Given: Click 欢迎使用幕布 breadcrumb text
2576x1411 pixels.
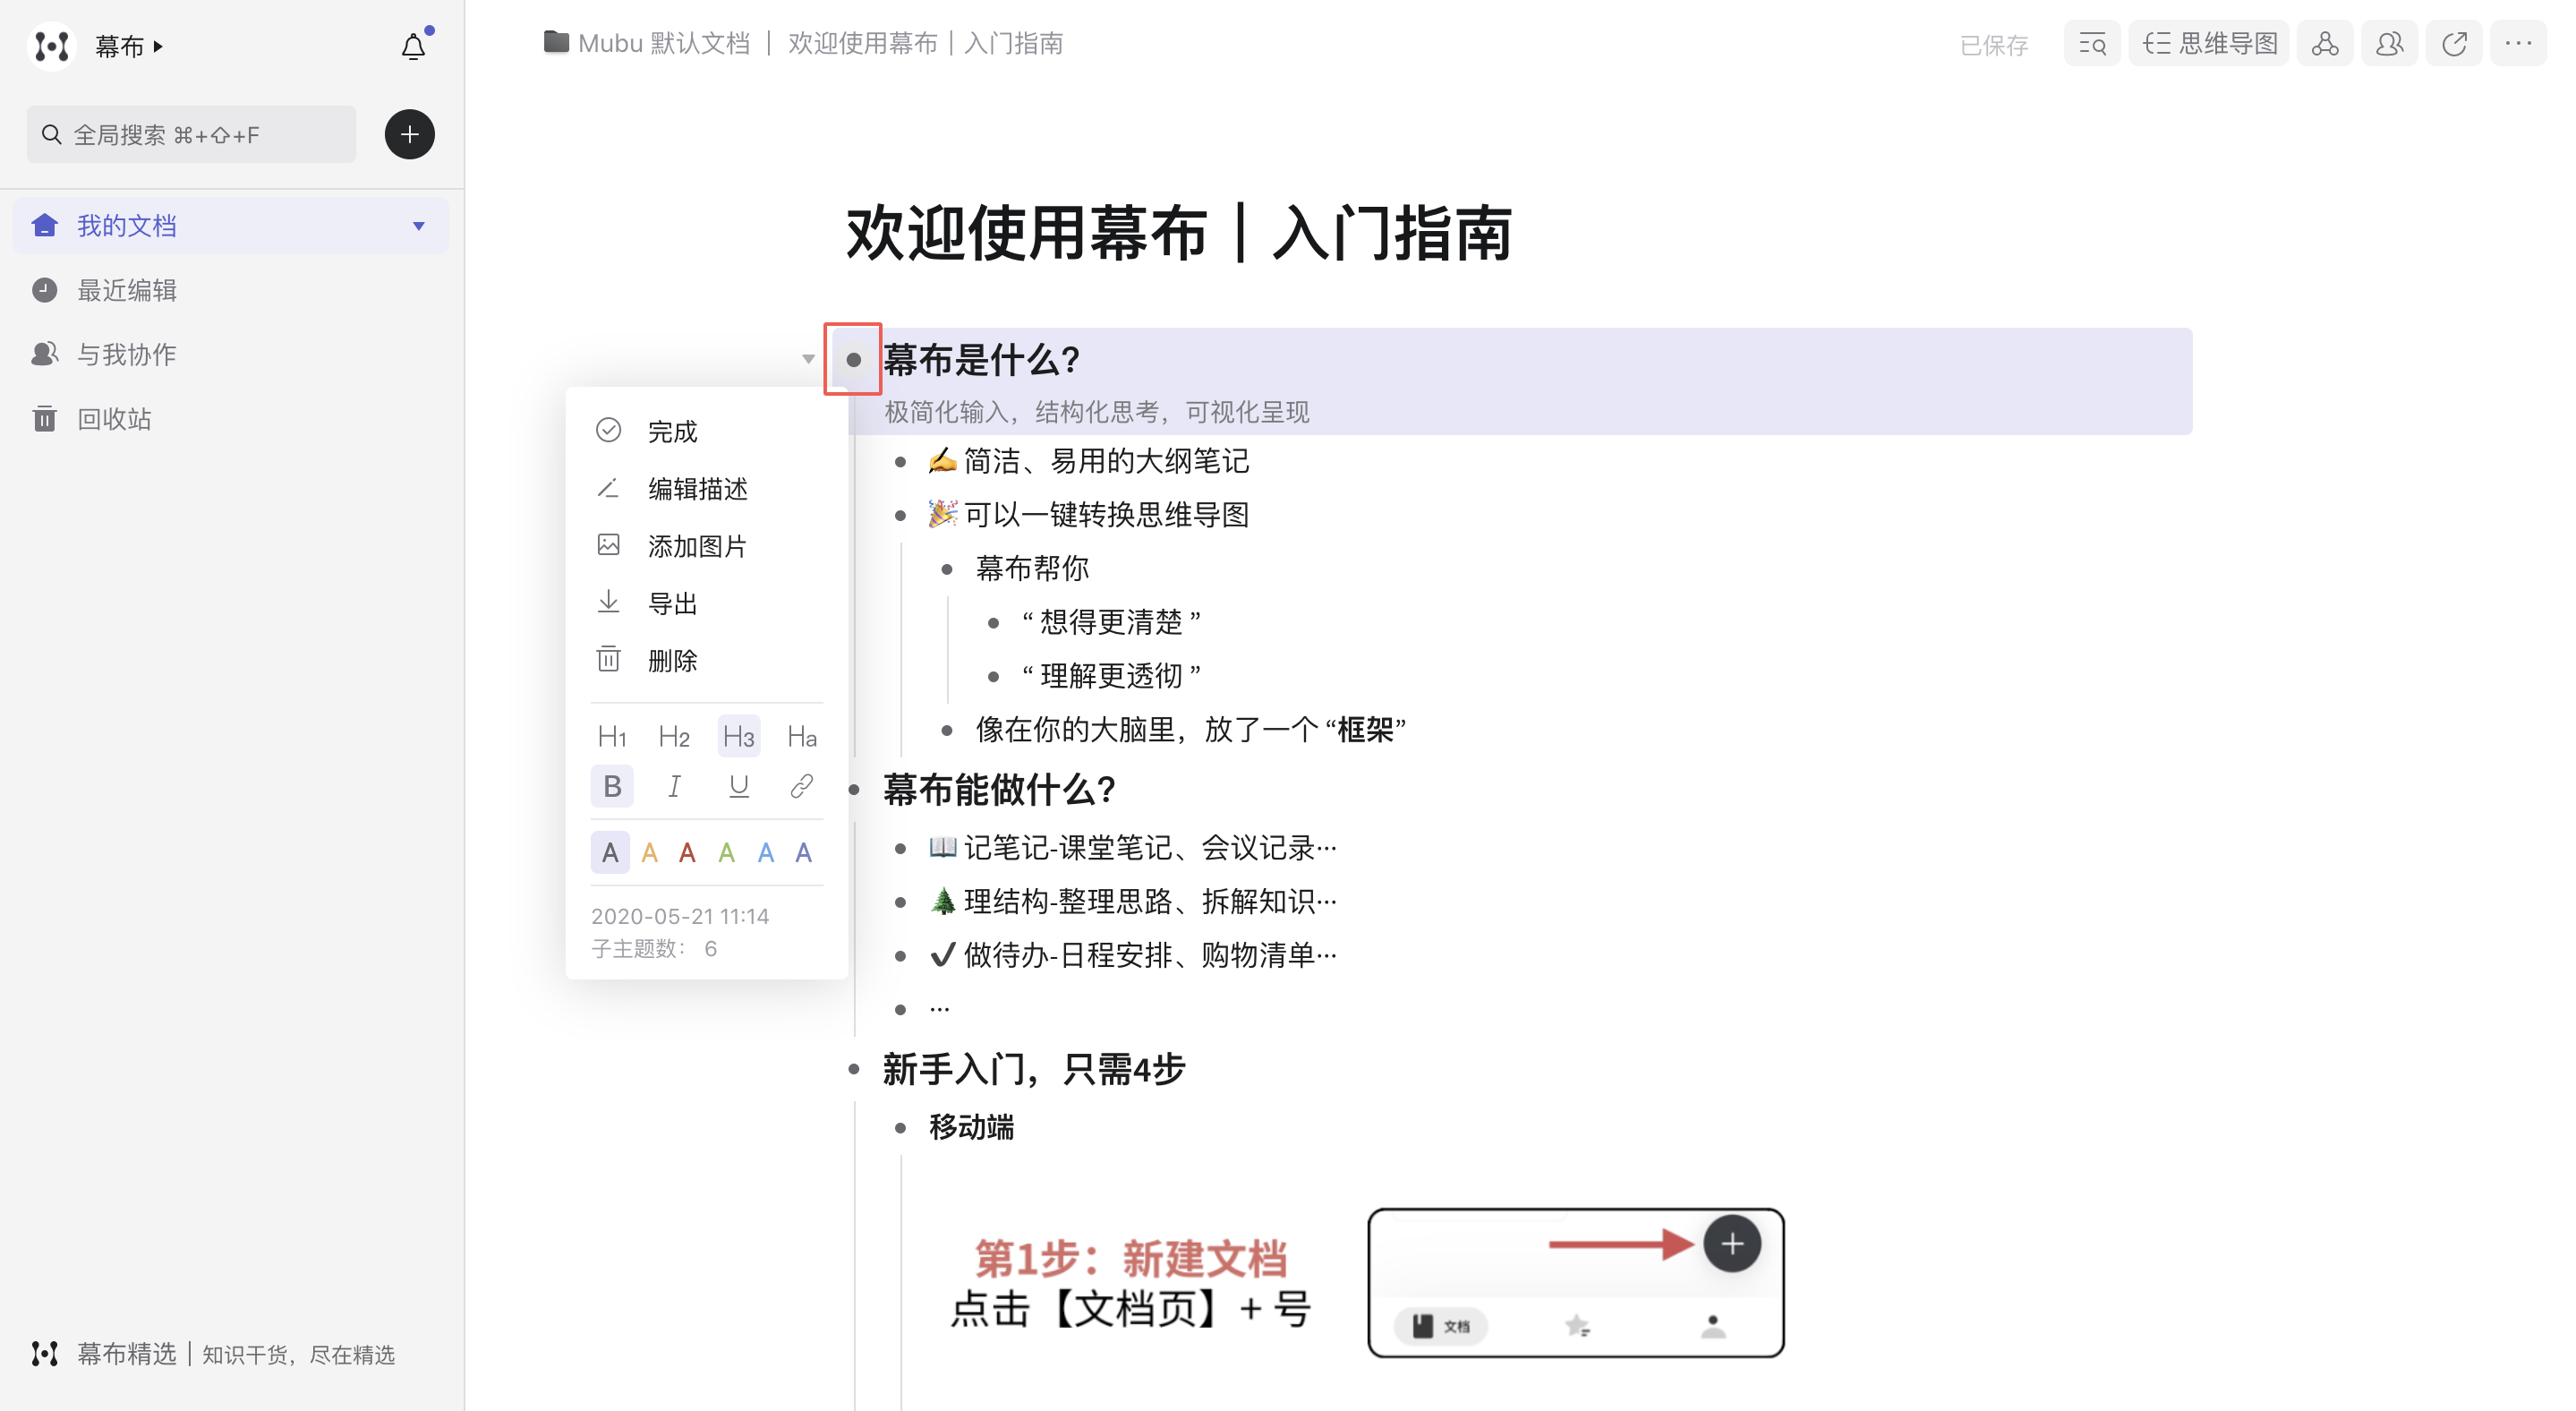Looking at the screenshot, I should pos(925,43).
